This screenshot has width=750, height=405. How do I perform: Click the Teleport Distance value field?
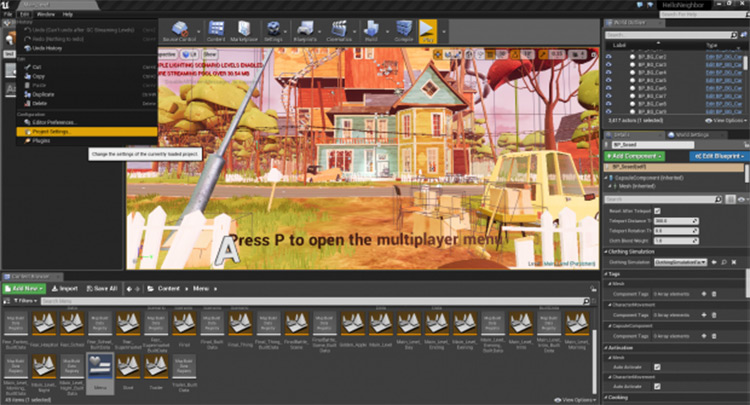676,221
